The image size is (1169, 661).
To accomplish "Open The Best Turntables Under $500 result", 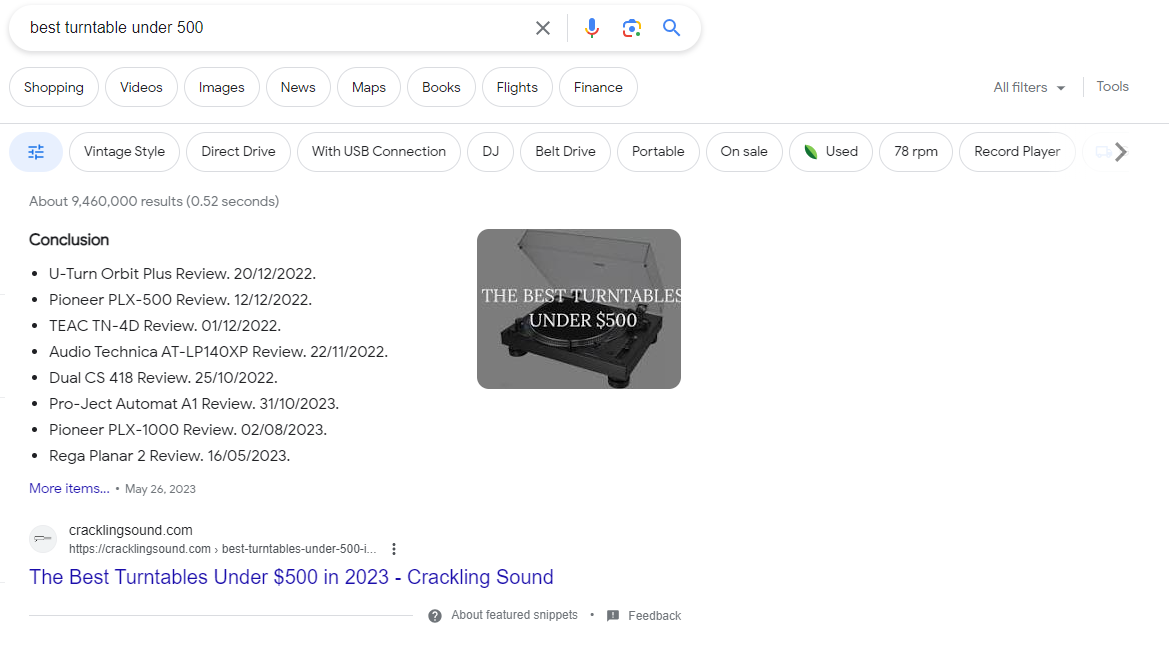I will pyautogui.click(x=291, y=577).
